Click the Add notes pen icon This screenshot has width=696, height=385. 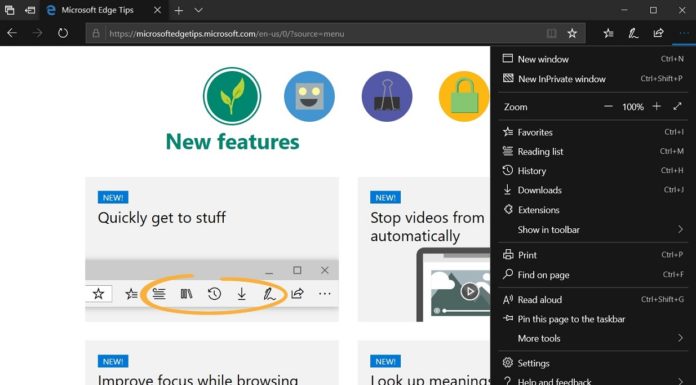tap(633, 33)
